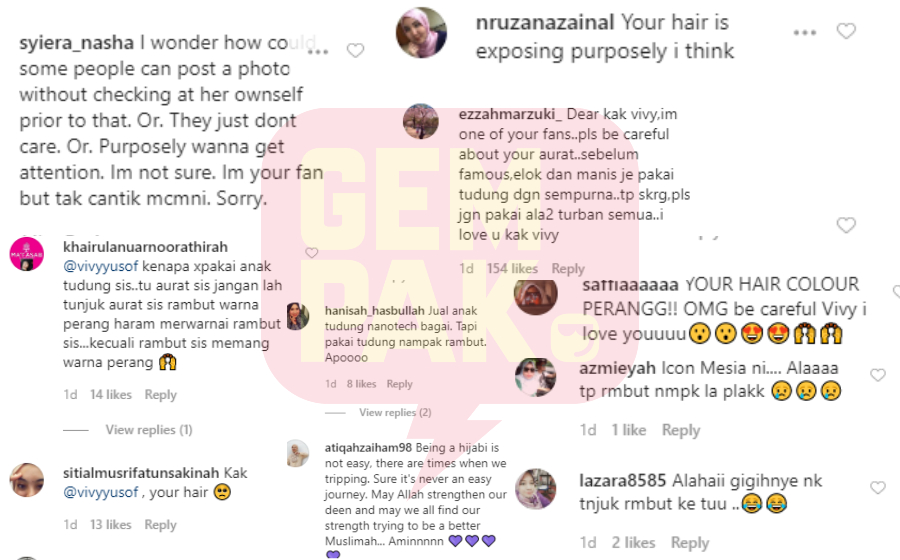
Task: Open sitialmusrifatunsakinah's profile avatar
Action: (x=27, y=480)
